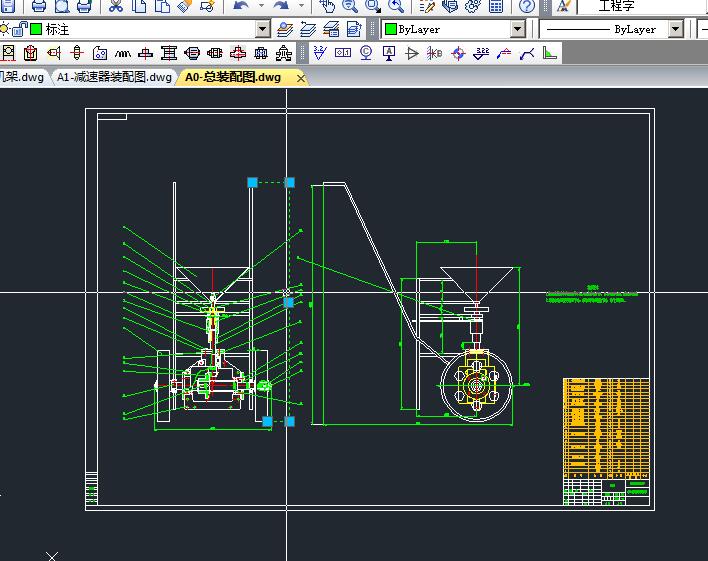Open the Layer Properties Manager icon

pyautogui.click(x=331, y=29)
